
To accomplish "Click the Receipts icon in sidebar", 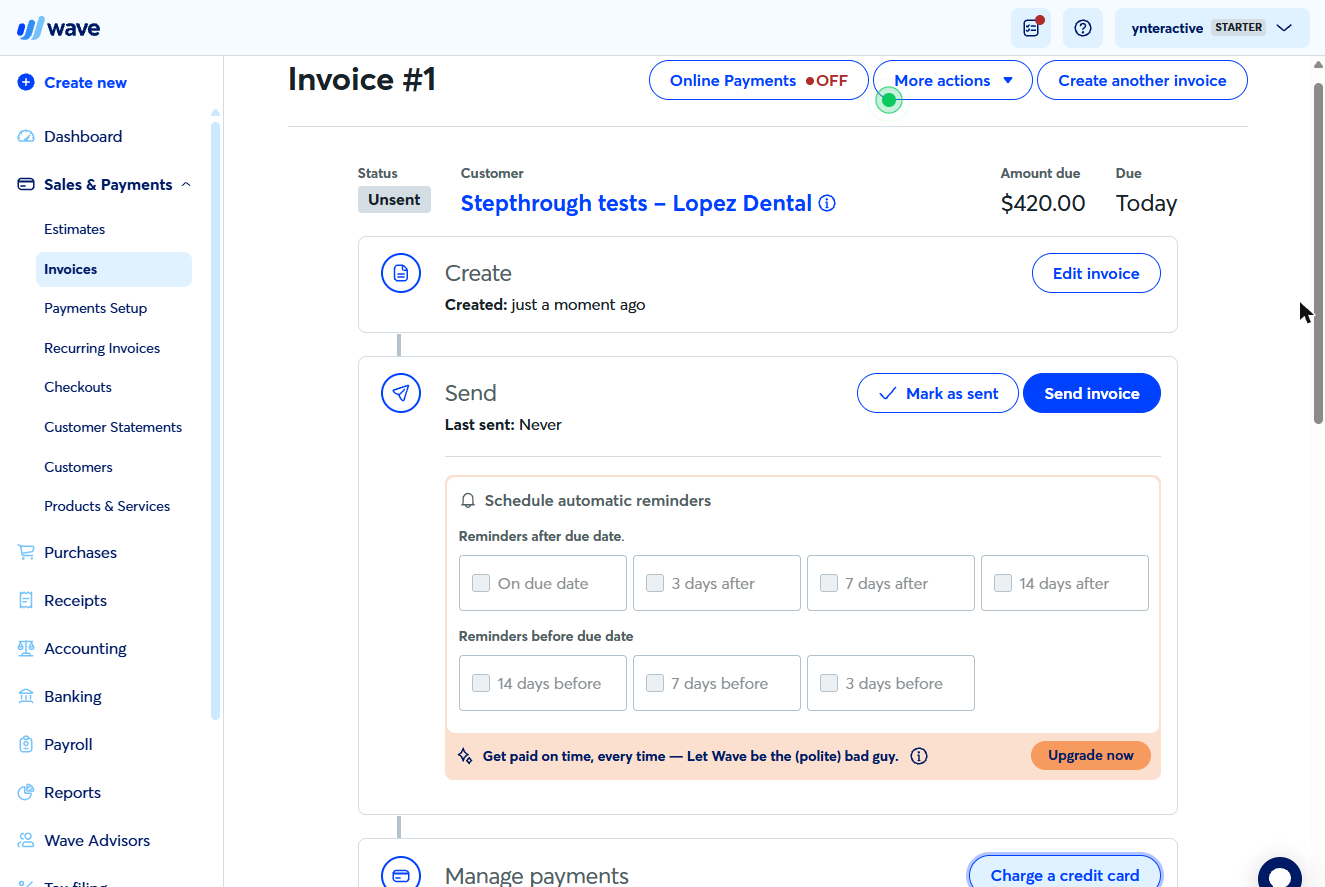I will (26, 601).
